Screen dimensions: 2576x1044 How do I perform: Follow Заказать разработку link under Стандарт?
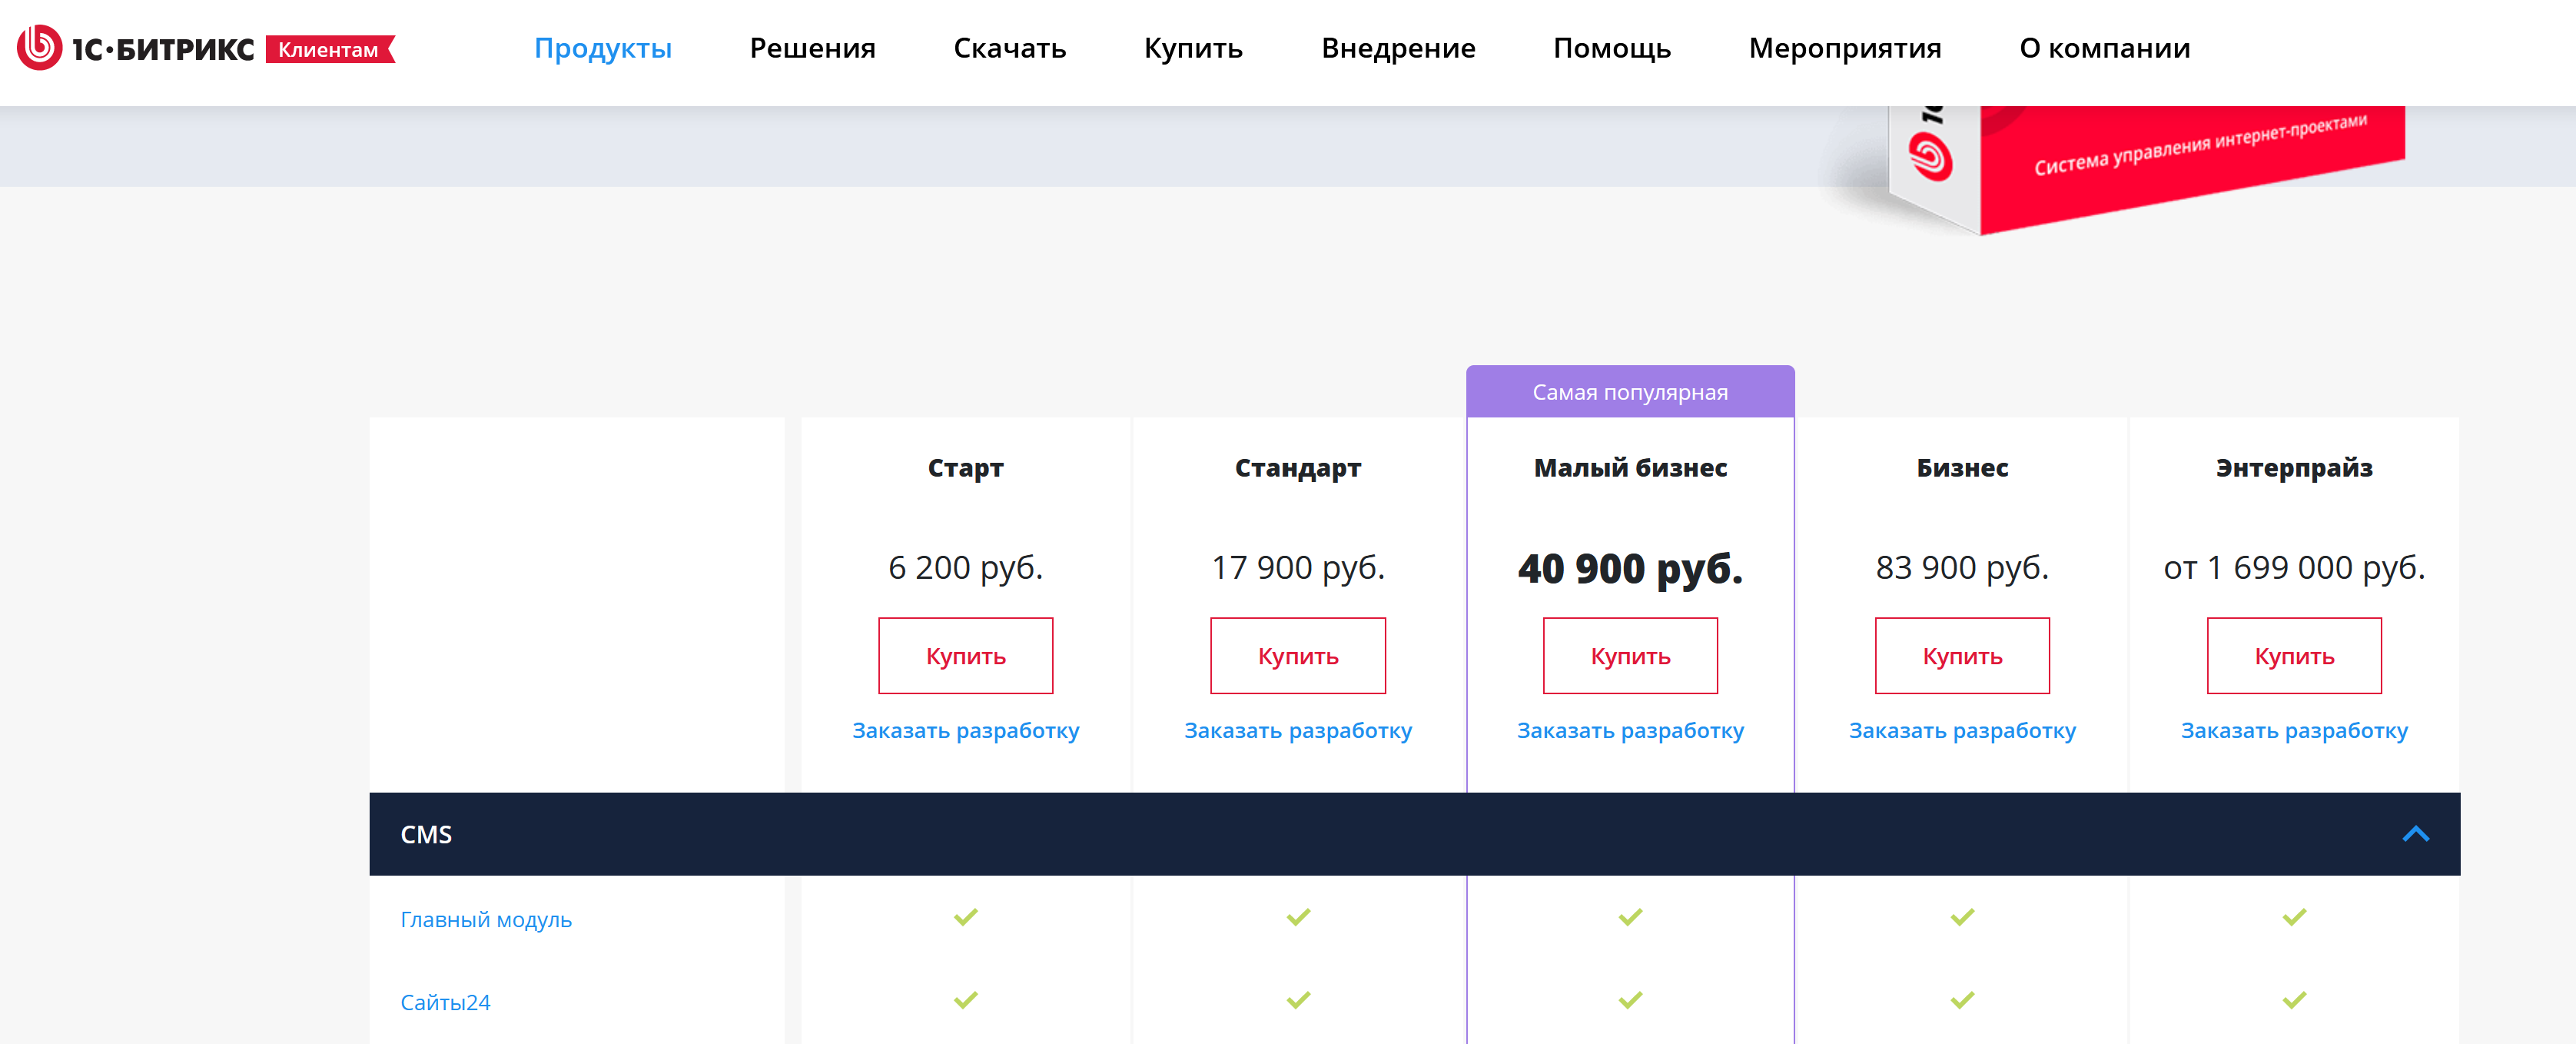coord(1298,731)
